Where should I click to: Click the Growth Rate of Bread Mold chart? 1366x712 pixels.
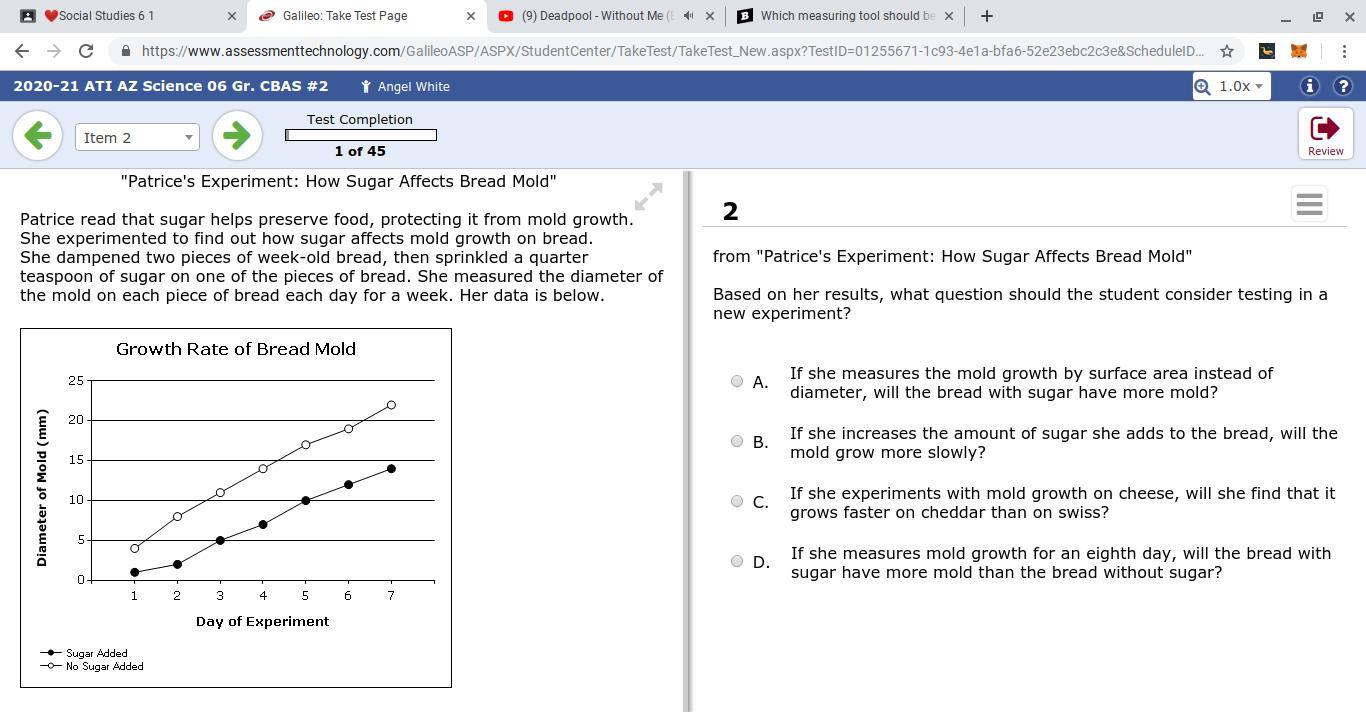pyautogui.click(x=236, y=508)
